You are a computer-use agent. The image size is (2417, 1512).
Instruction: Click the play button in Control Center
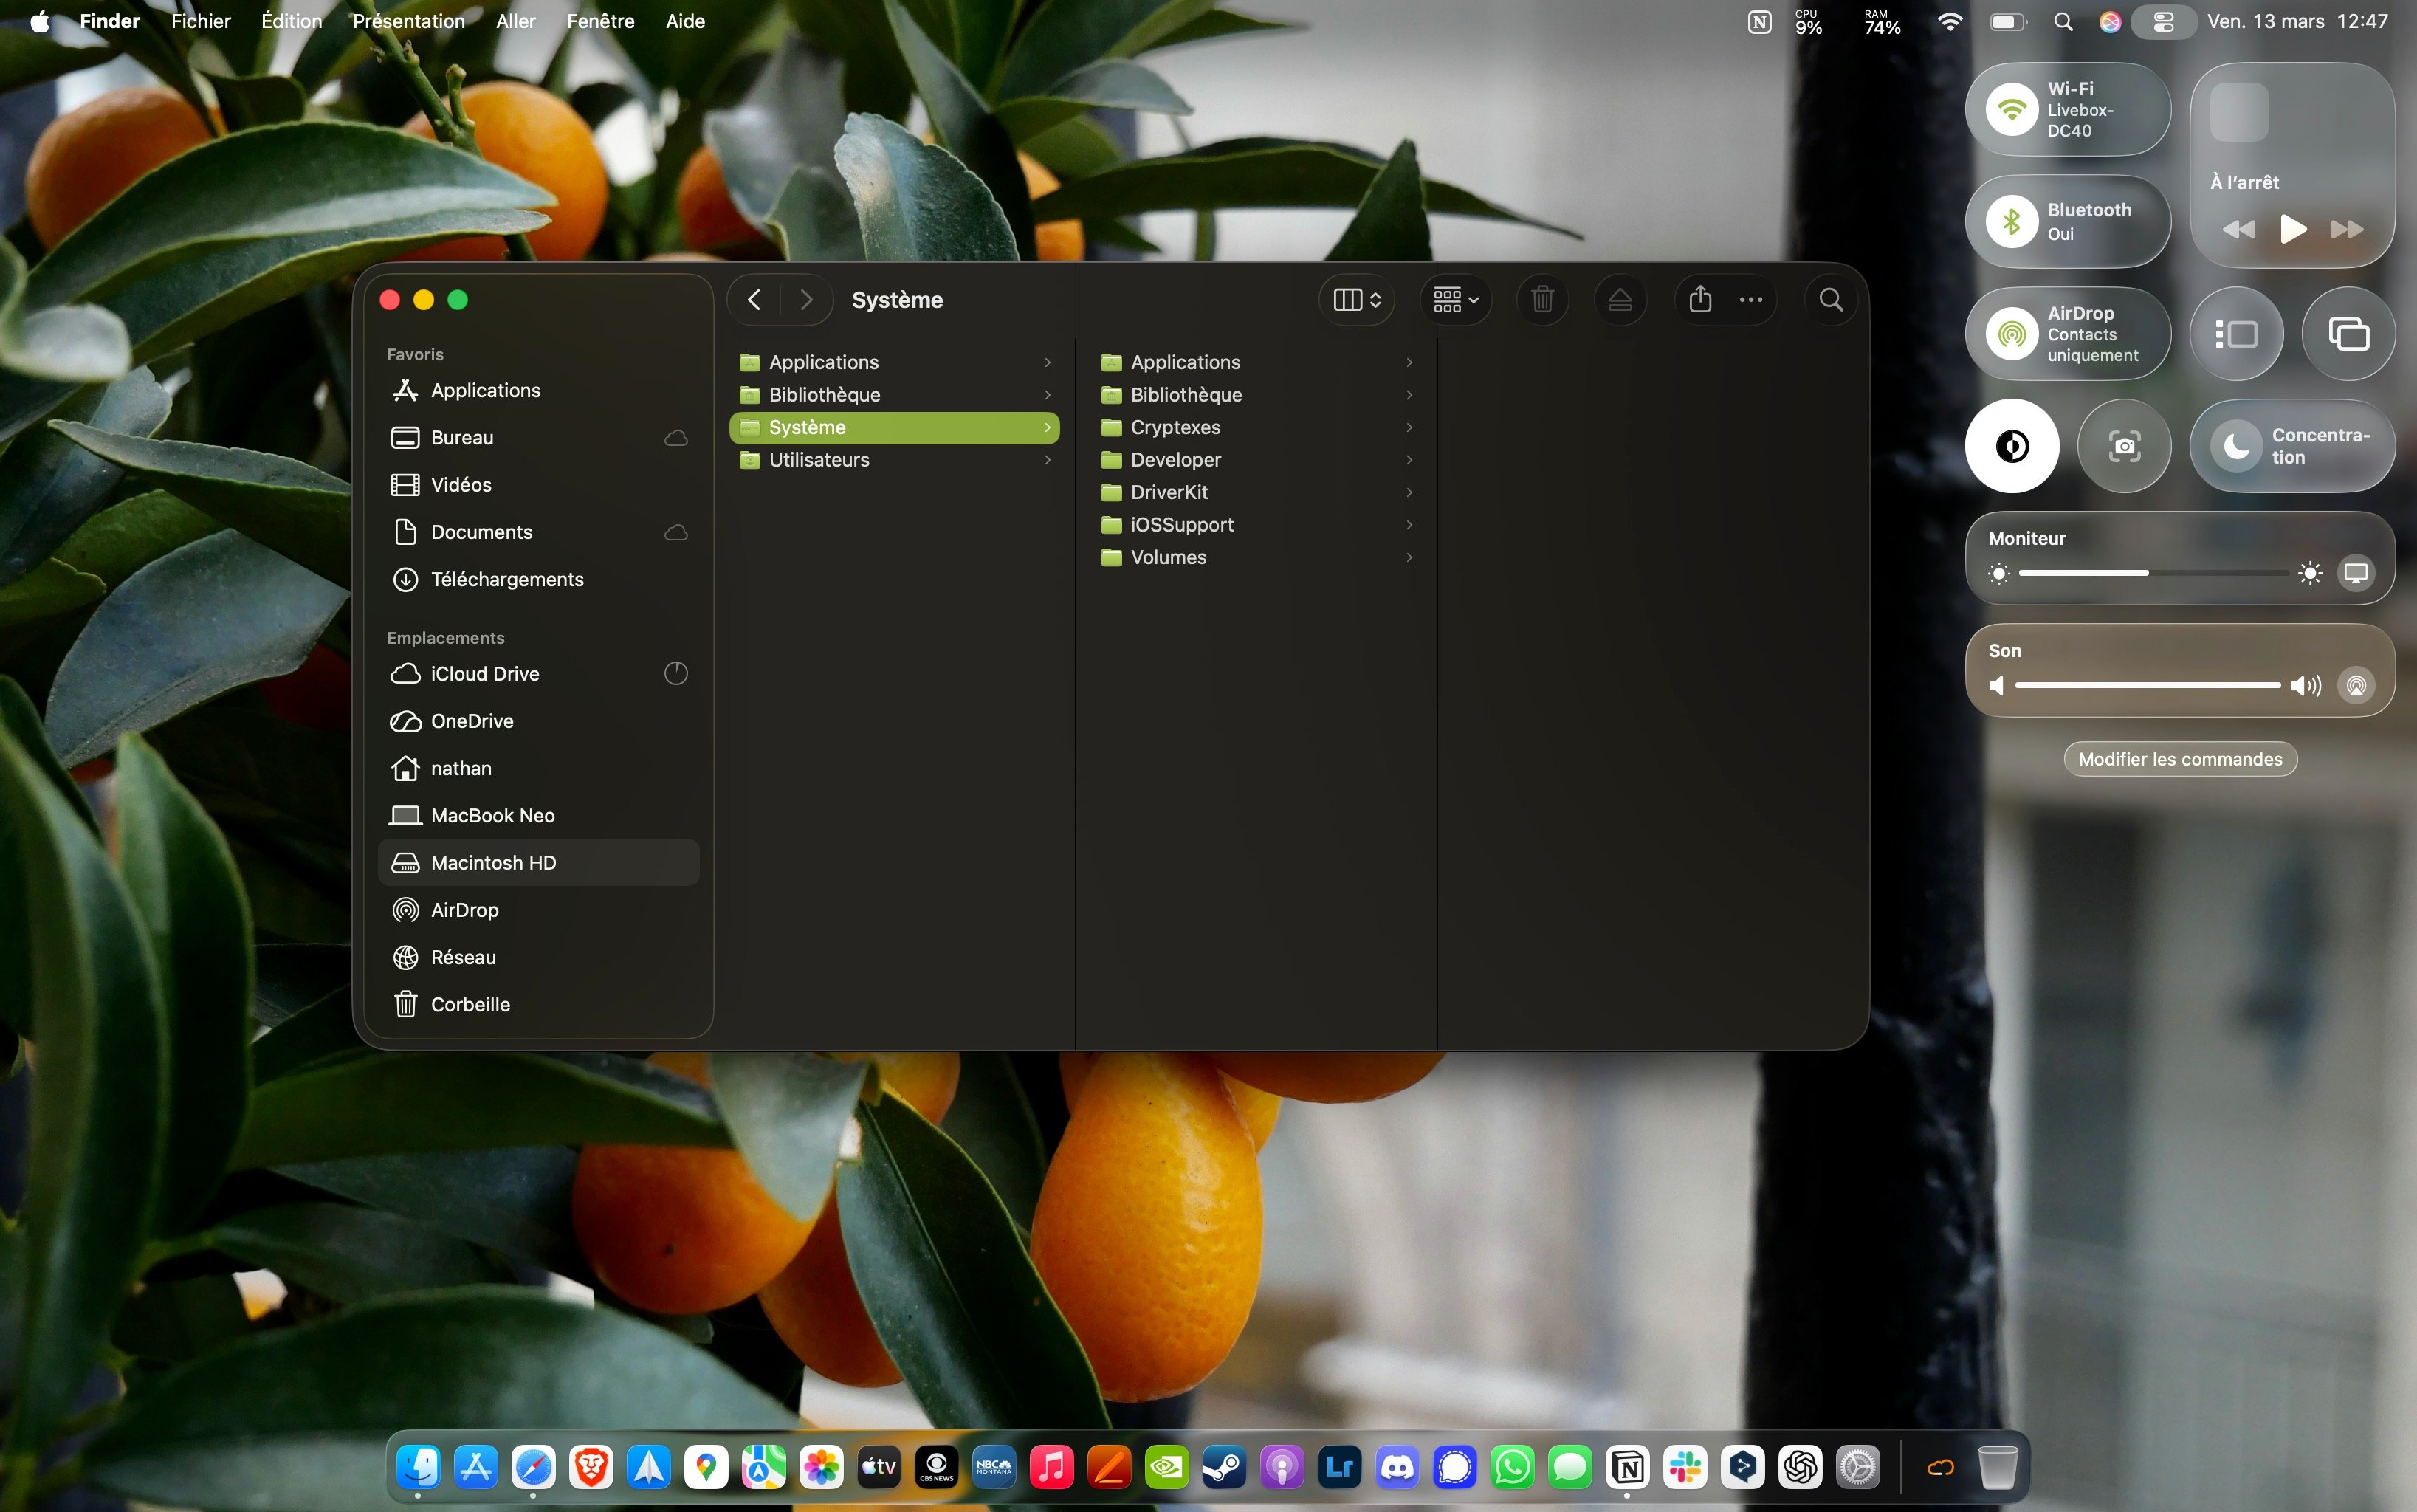pyautogui.click(x=2293, y=229)
